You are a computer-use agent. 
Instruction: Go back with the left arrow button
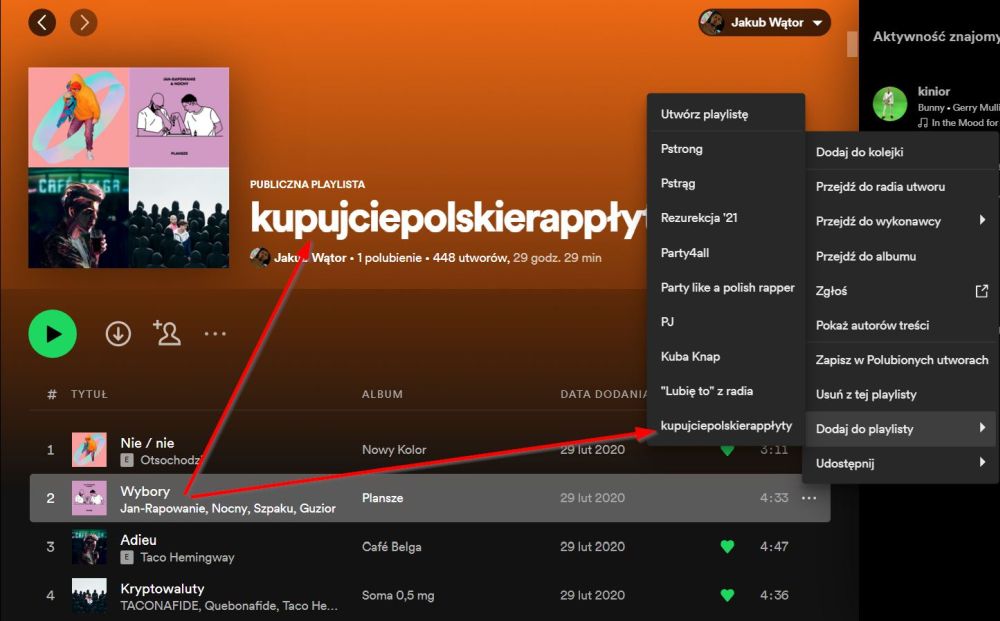tap(42, 22)
